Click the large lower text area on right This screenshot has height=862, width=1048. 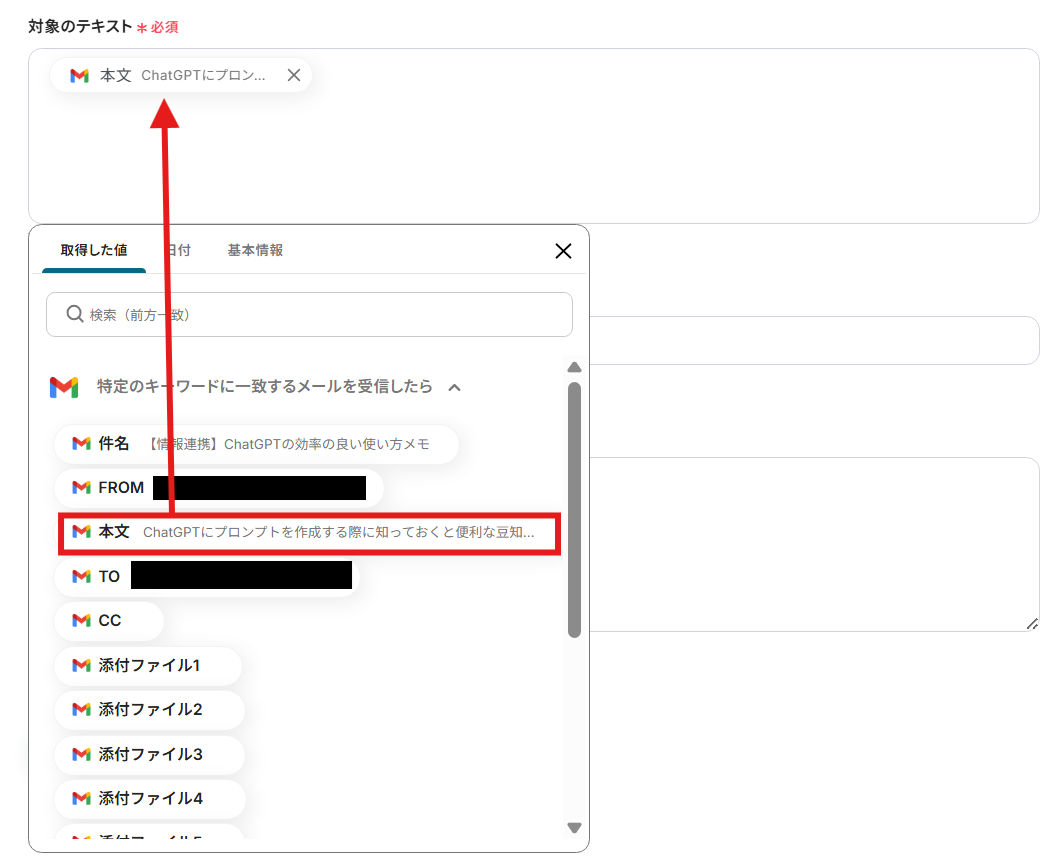[814, 545]
